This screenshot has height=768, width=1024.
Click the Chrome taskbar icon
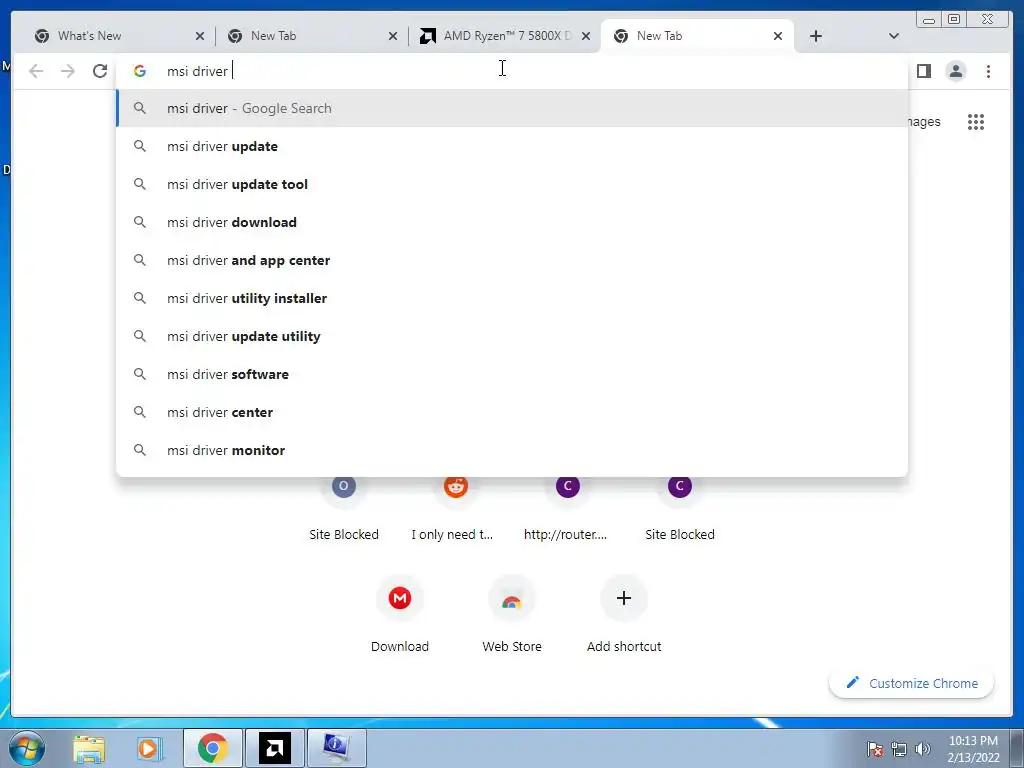[x=212, y=748]
